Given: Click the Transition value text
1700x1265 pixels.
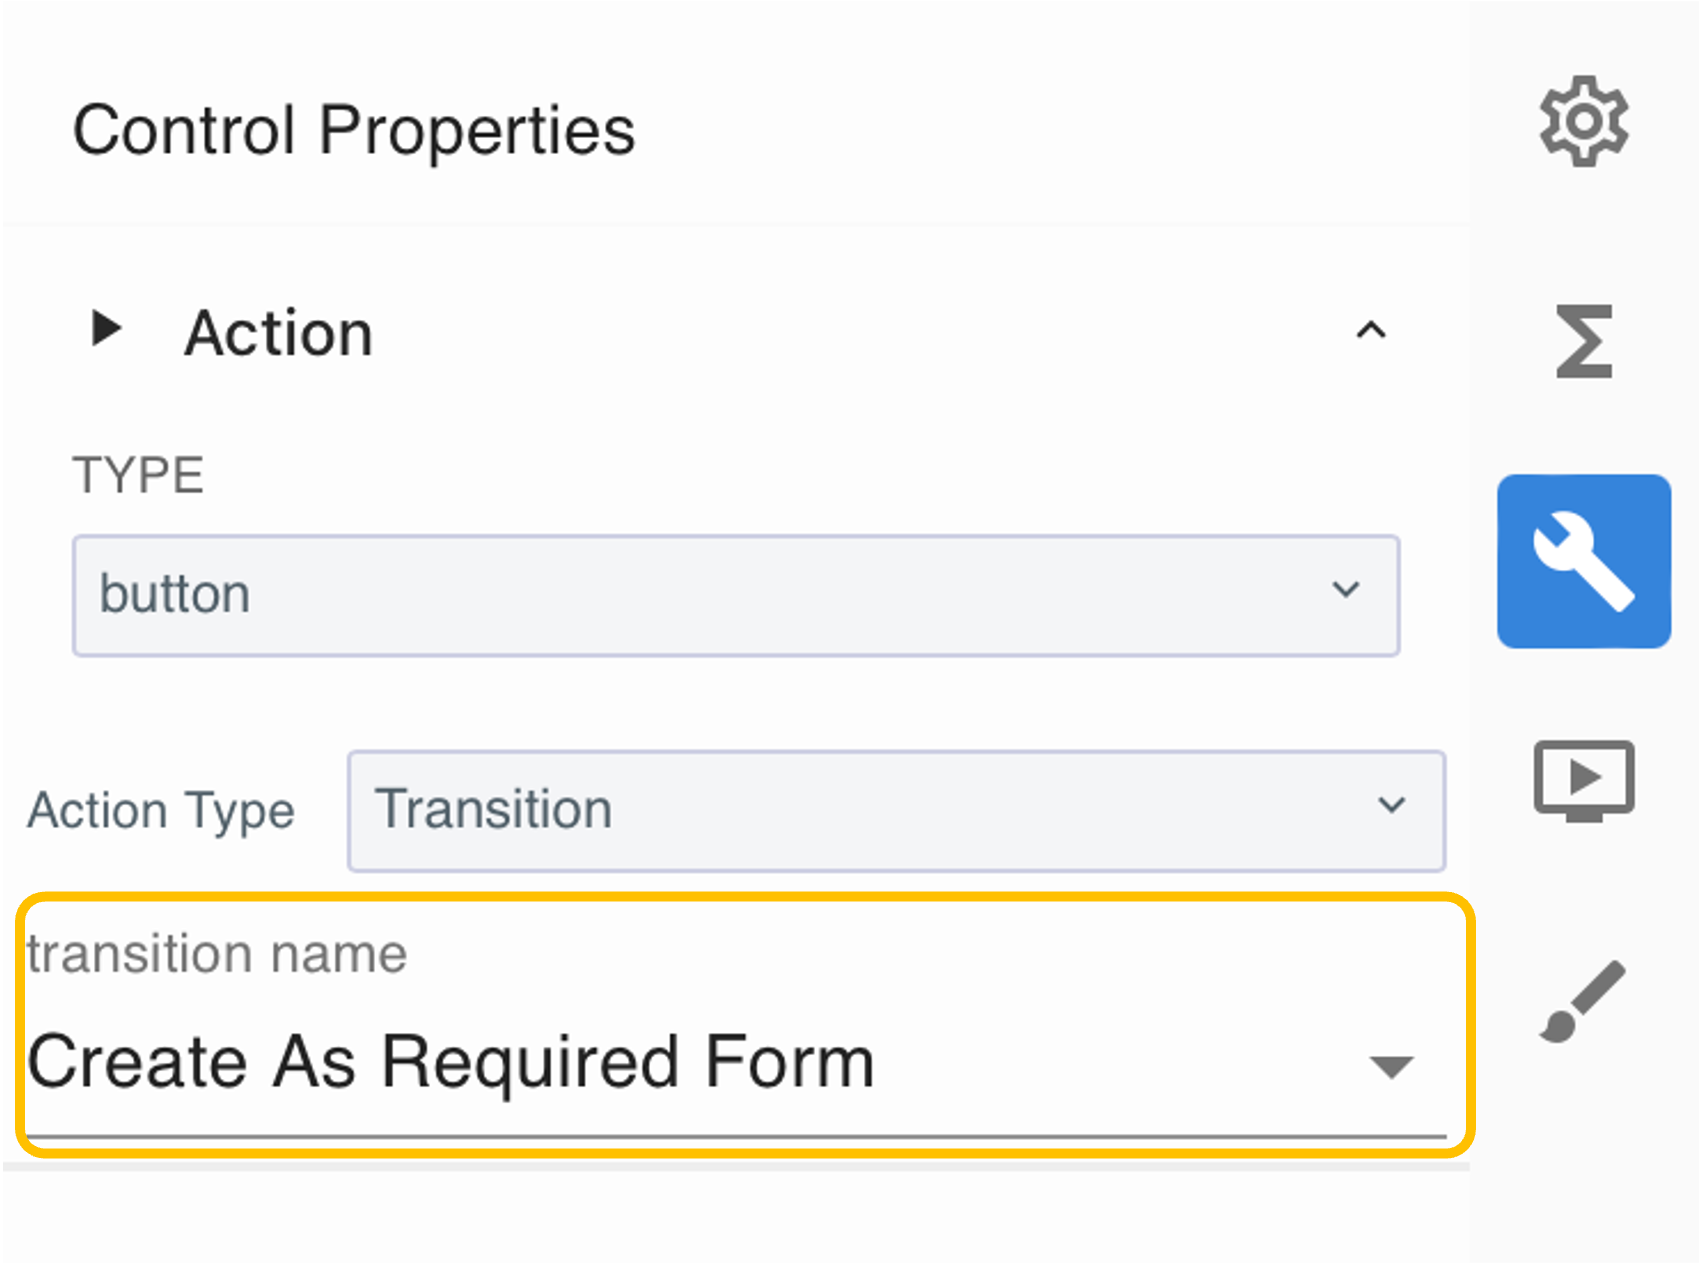Looking at the screenshot, I should (x=493, y=809).
